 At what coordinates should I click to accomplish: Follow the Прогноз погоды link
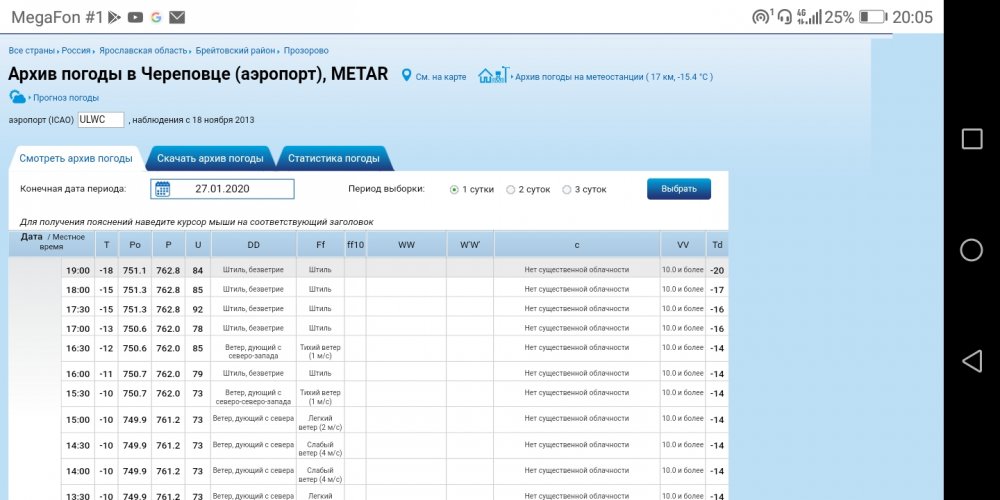click(66, 98)
